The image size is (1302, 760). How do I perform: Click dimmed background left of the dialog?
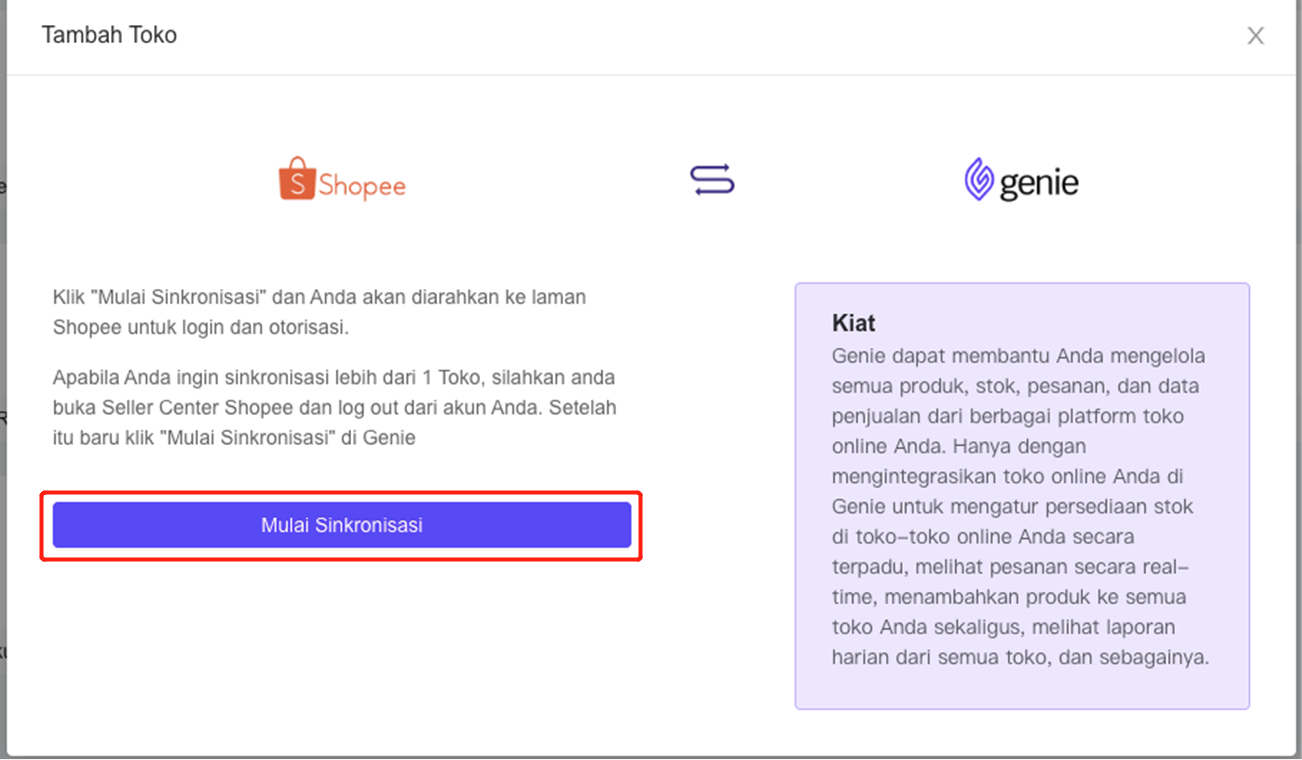coord(3,400)
